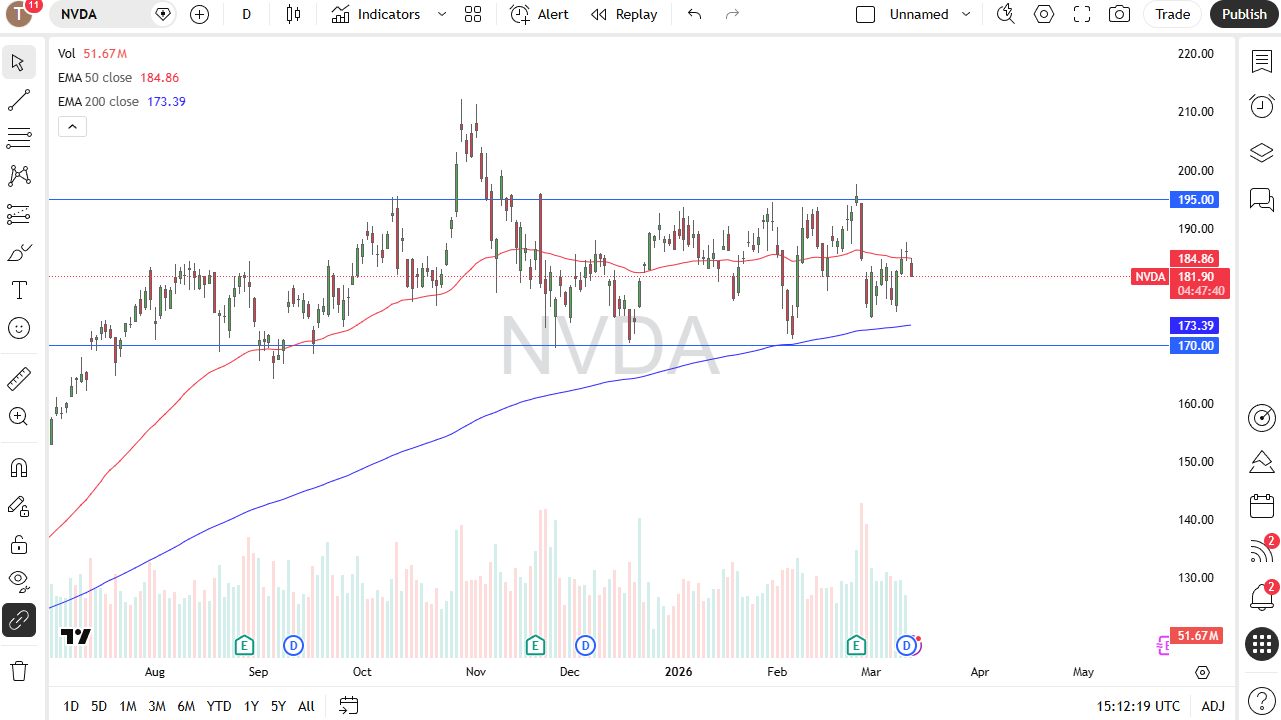Open chart settings with the gear icon
Image resolution: width=1281 pixels, height=720 pixels.
pyautogui.click(x=1043, y=14)
